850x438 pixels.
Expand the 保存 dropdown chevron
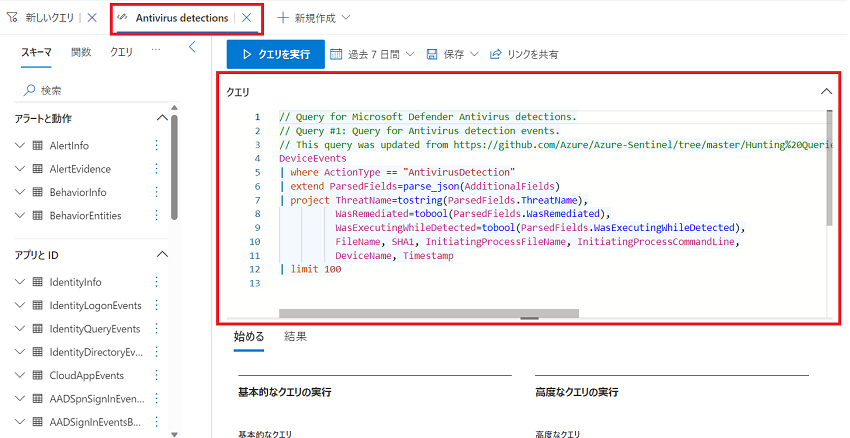click(474, 54)
